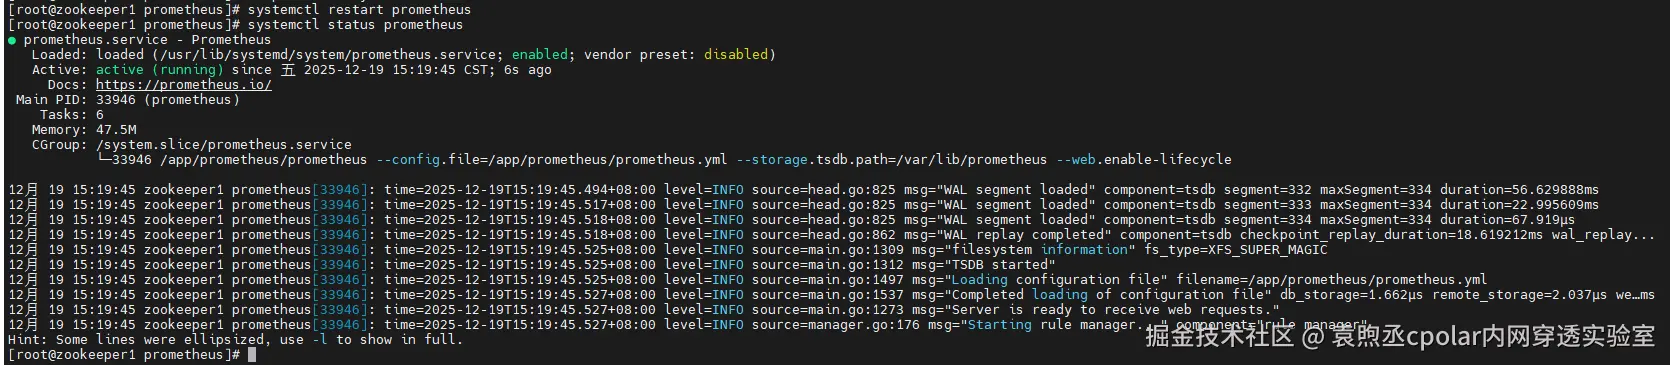This screenshot has width=1670, height=365.
Task: Select CGroup path /system.slice/prometheus.service
Action: pos(224,145)
